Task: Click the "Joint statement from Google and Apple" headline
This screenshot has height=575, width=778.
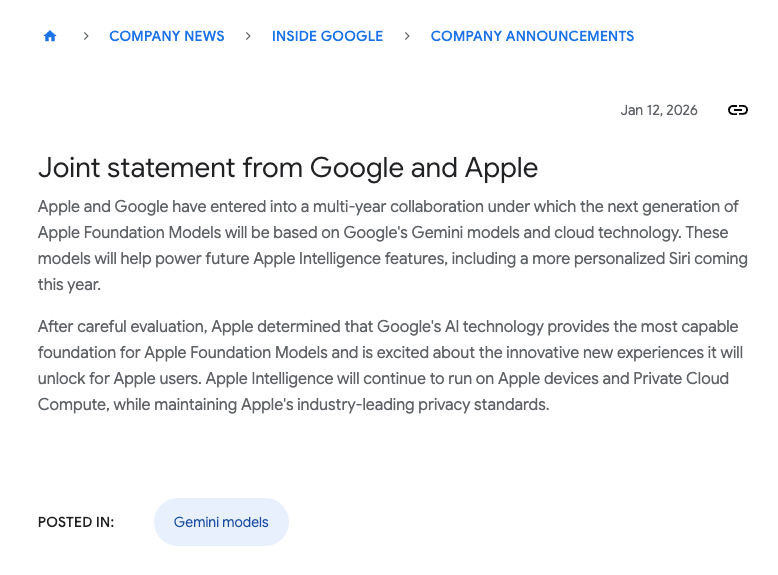Action: [x=288, y=167]
